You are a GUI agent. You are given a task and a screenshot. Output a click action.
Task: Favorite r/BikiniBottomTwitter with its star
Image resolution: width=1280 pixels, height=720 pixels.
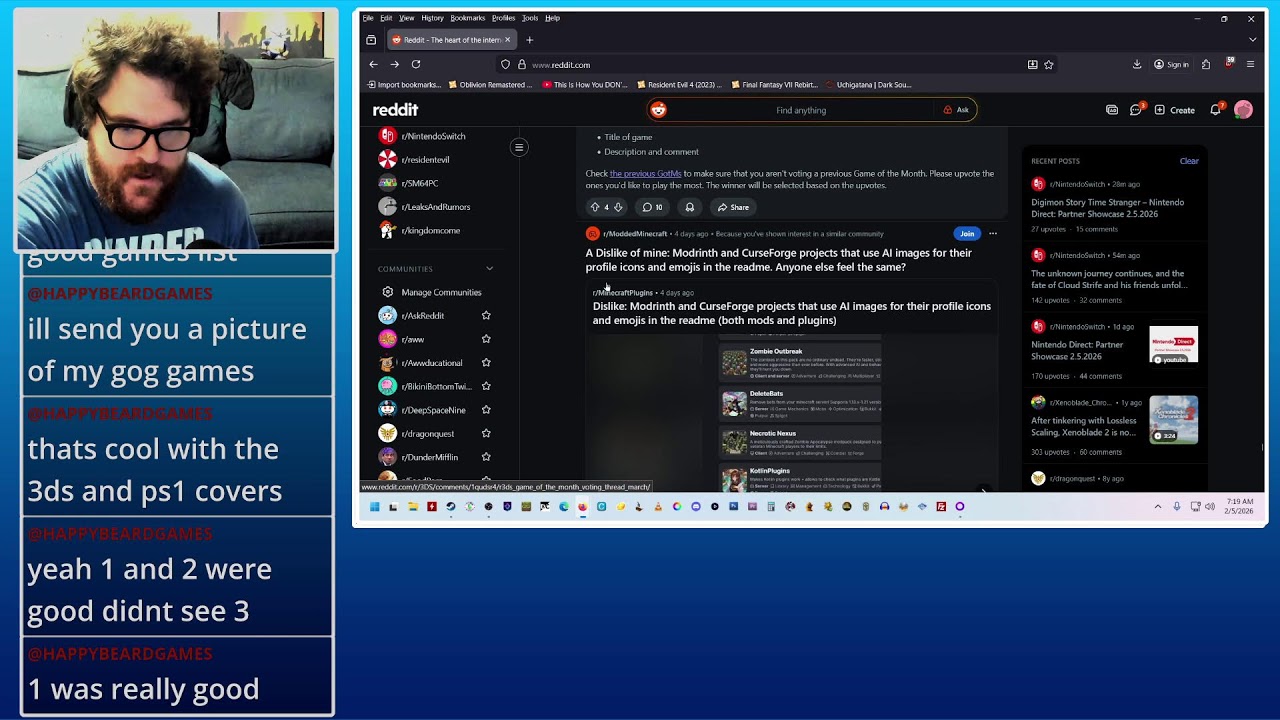pyautogui.click(x=486, y=386)
